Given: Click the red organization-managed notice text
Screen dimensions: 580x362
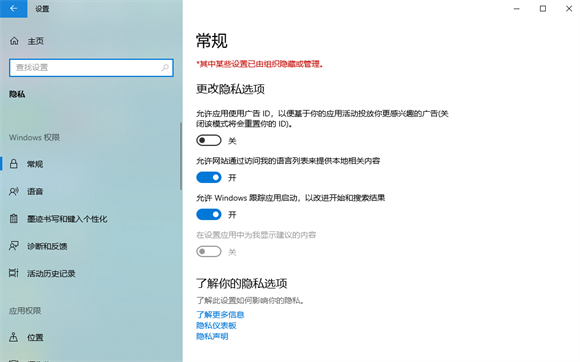Looking at the screenshot, I should pos(260,64).
